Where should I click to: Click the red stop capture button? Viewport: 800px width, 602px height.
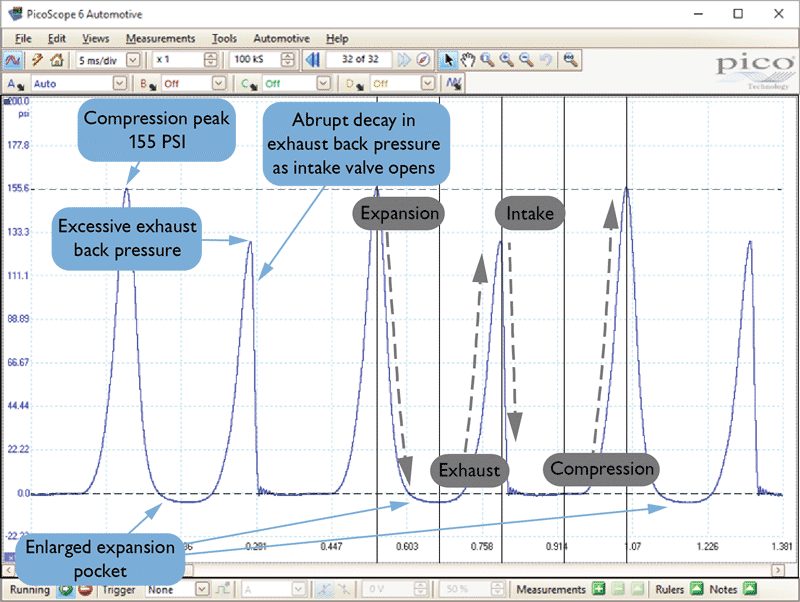pos(85,589)
